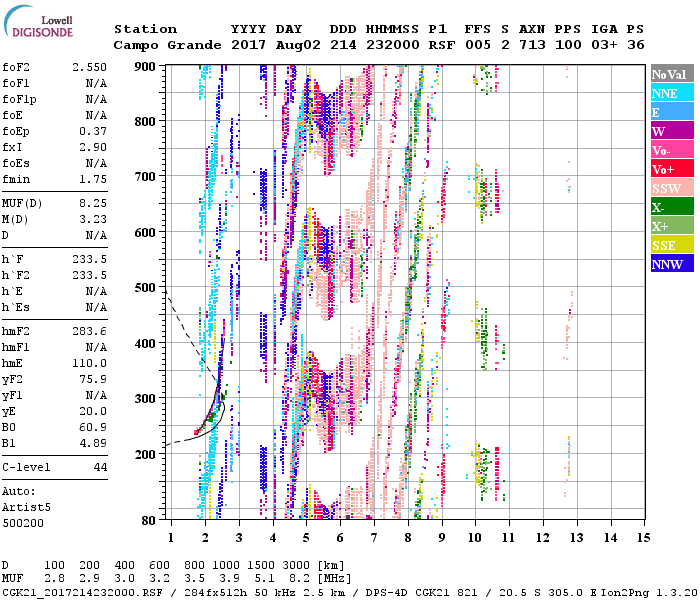Click the Campo Grande station name
Viewport: 700px width, 600px height.
click(167, 45)
